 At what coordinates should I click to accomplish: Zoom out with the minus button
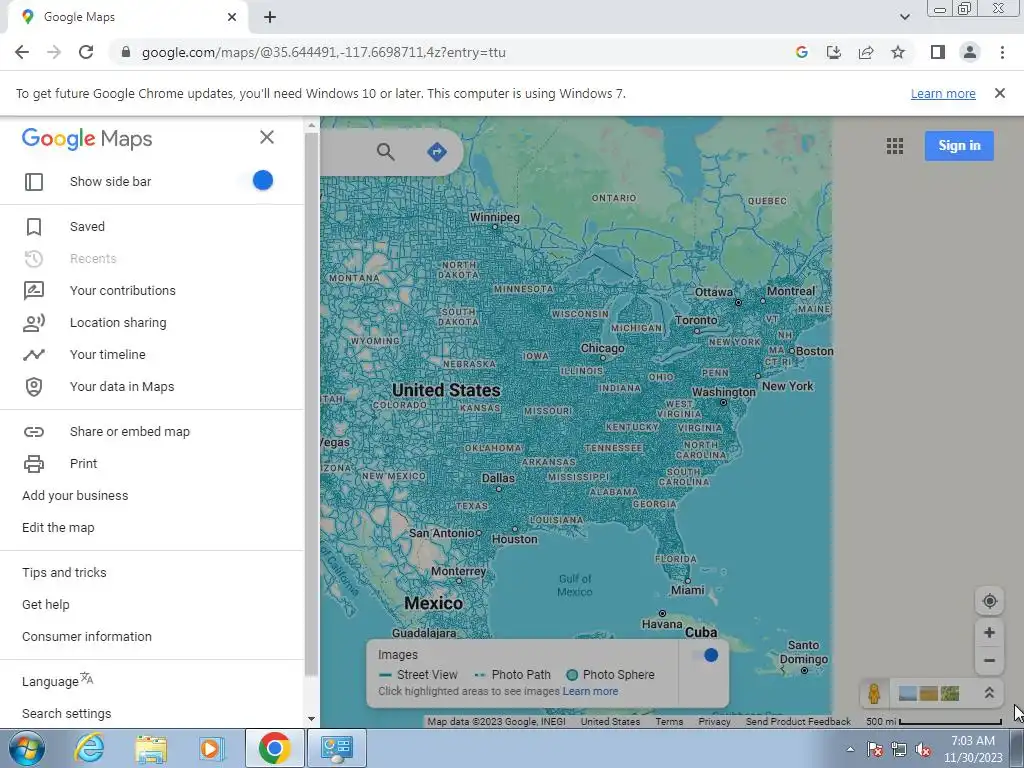(x=989, y=660)
